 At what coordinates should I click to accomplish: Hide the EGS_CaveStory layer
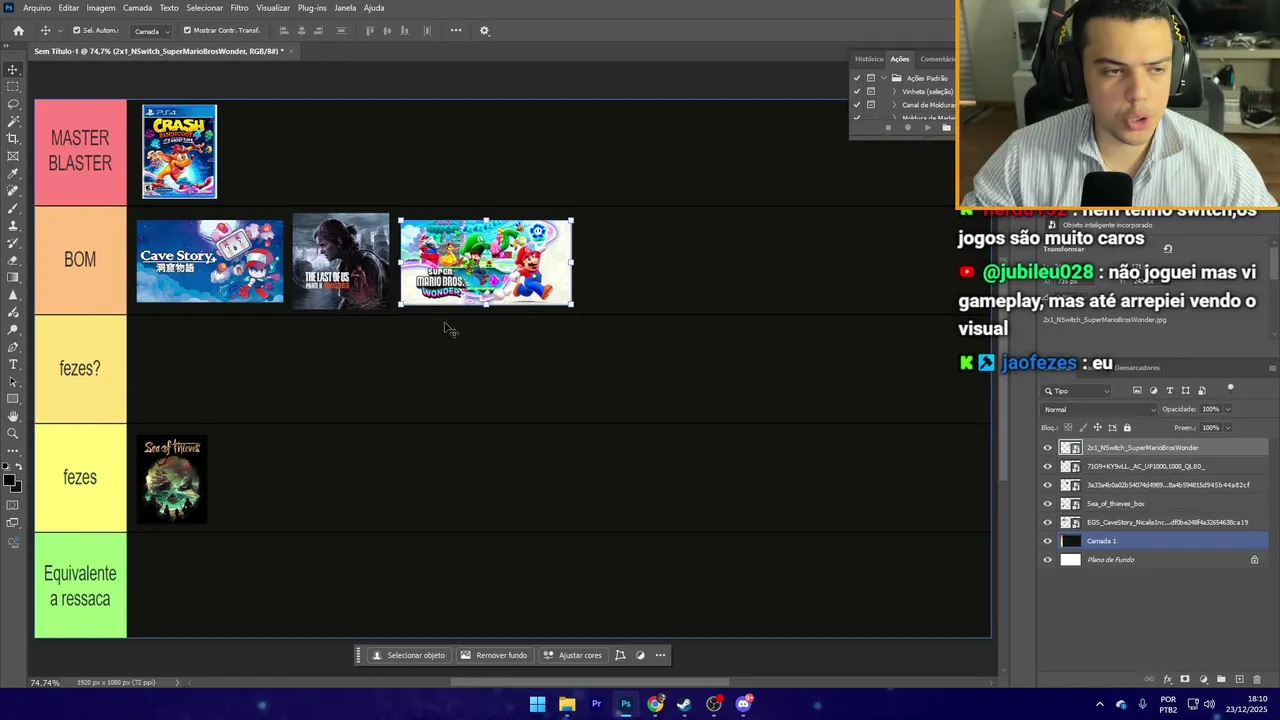pos(1048,523)
